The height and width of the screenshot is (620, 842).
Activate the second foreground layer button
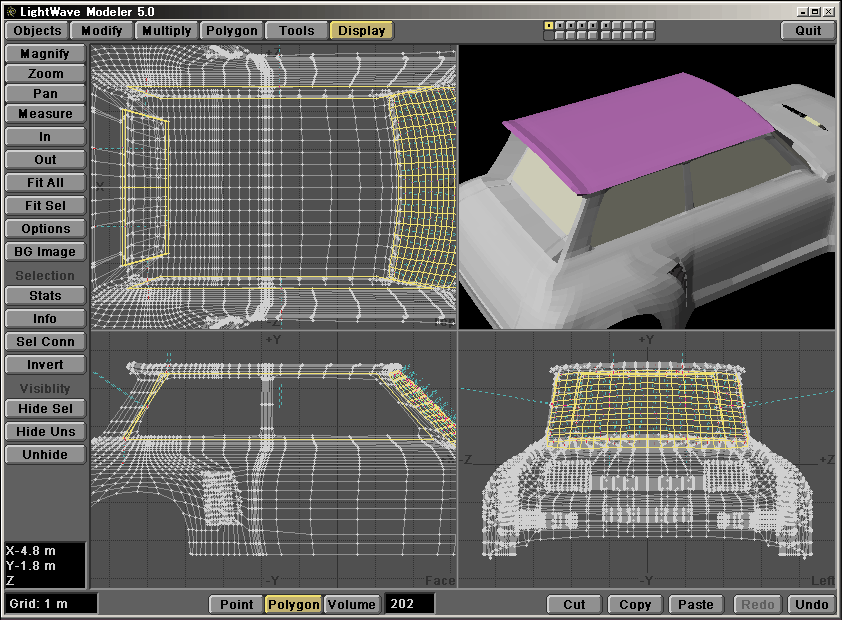[560, 25]
